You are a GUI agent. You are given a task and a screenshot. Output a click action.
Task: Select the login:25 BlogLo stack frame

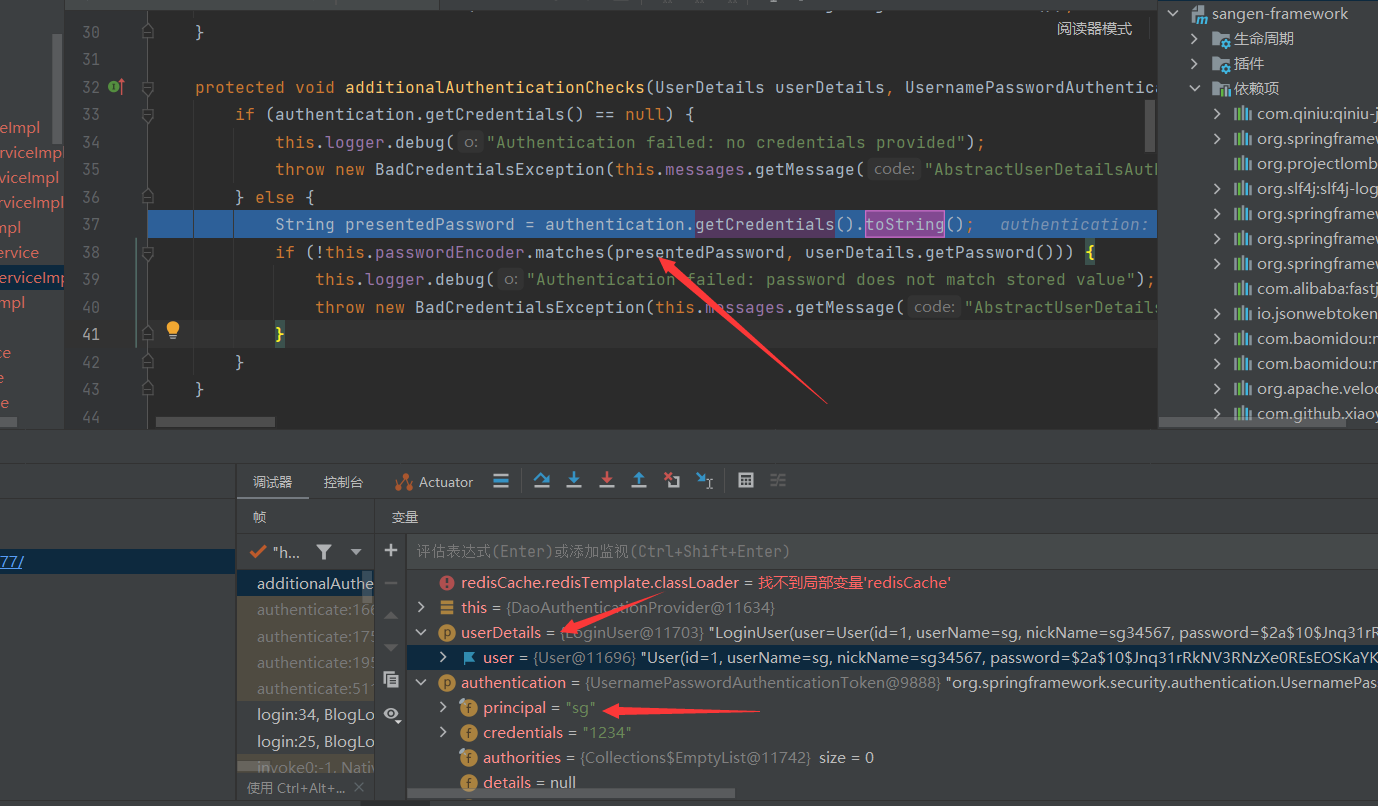click(305, 741)
